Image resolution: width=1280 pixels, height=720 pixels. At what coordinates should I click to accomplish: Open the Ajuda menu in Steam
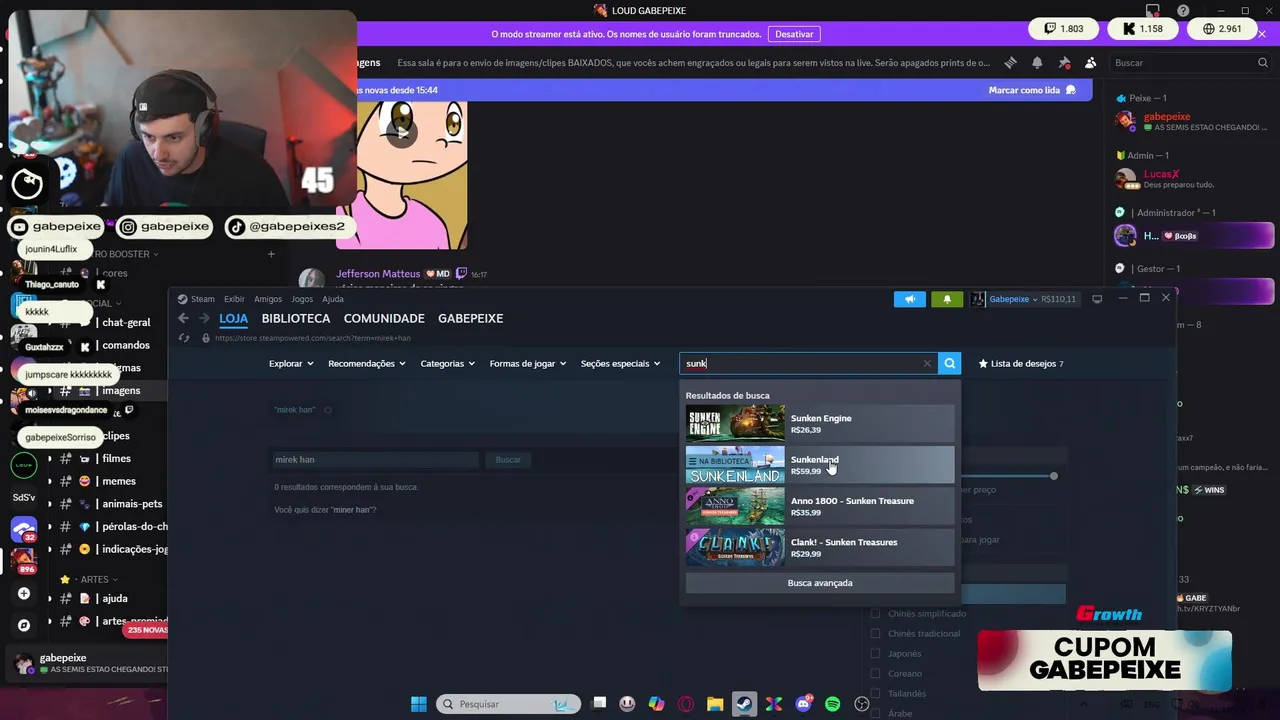pyautogui.click(x=333, y=299)
